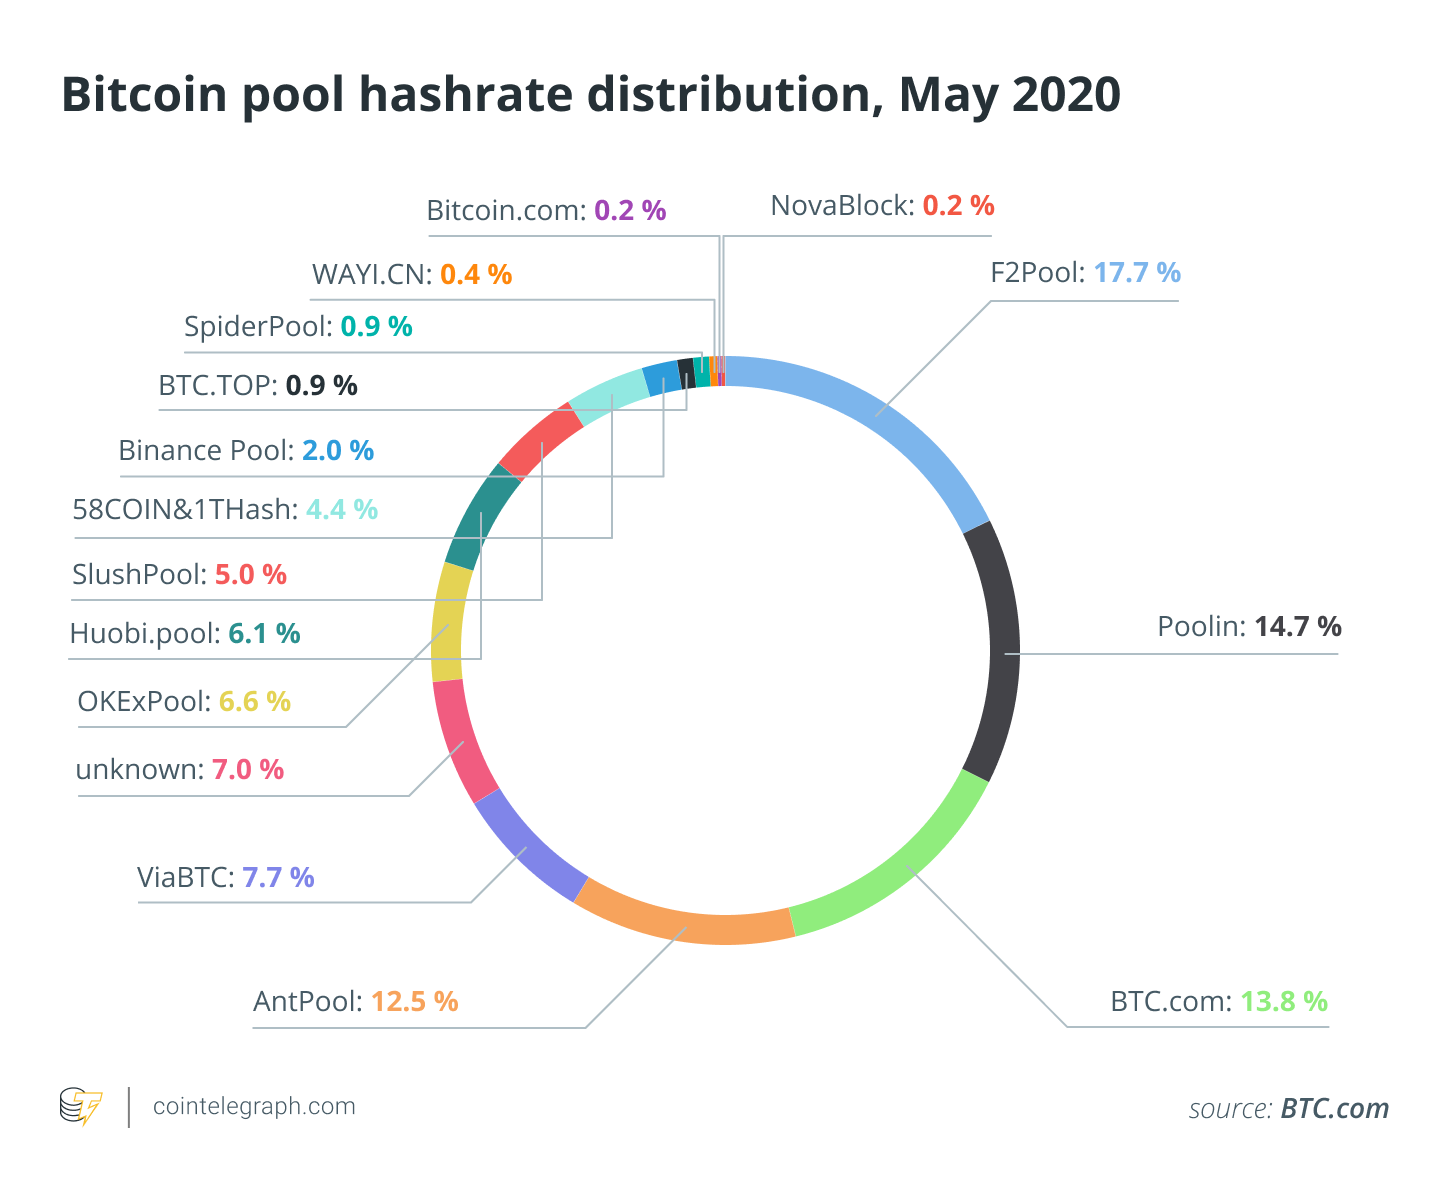1450x1188 pixels.
Task: Click the Cointelegraph coin stack logo icon
Action: (81, 1107)
